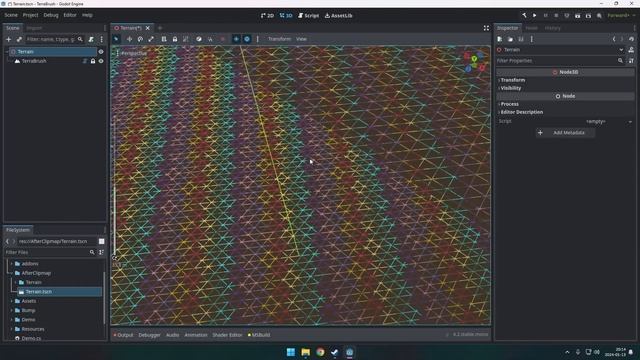
Task: Open sun and environment settings menu
Action: pyautogui.click(x=258, y=39)
